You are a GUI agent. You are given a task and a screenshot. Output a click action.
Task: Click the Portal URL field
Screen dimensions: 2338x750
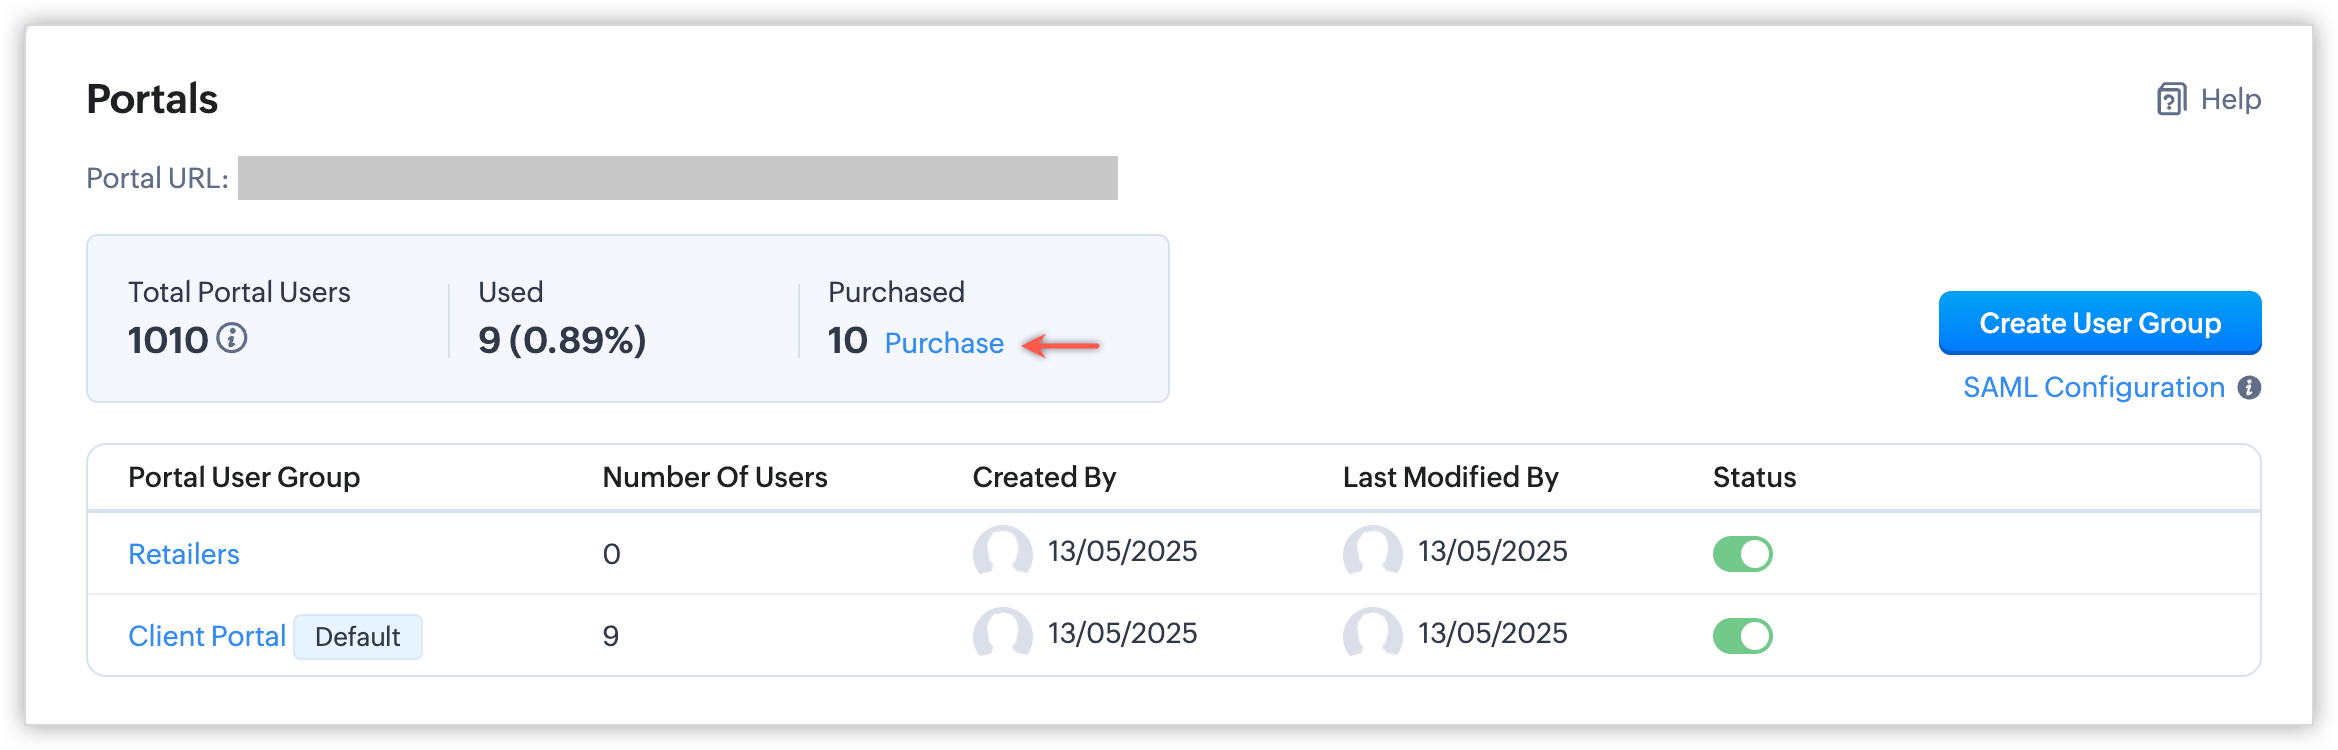click(x=677, y=178)
